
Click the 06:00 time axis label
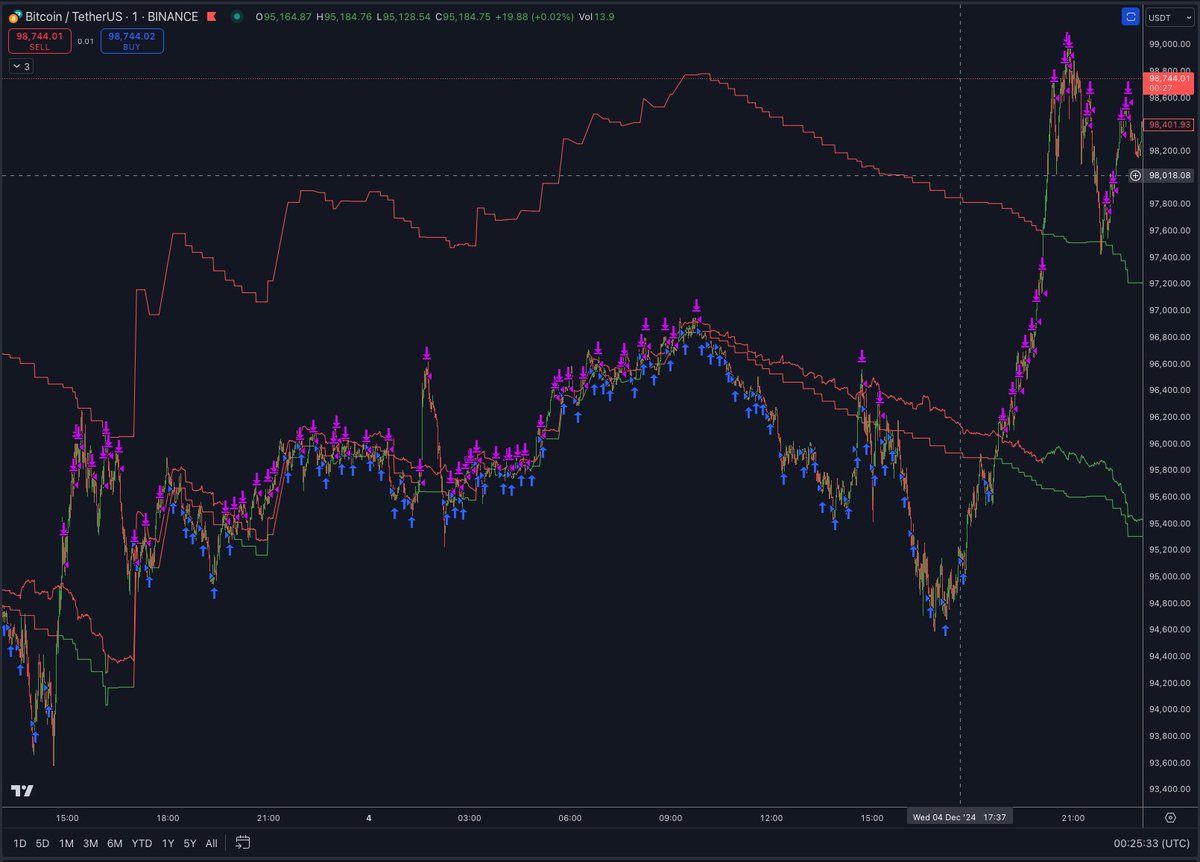click(570, 817)
